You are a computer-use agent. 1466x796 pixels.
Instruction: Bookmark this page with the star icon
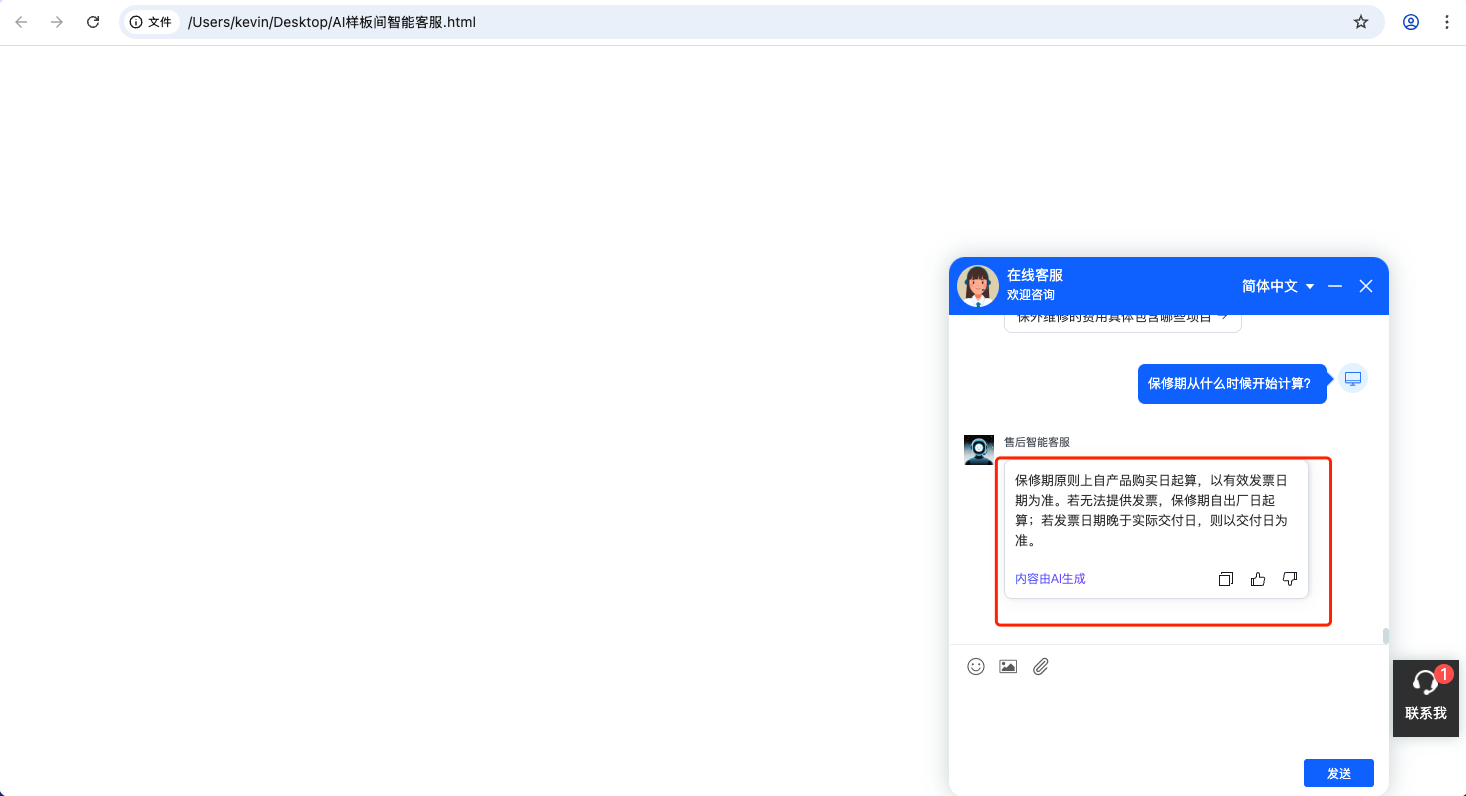coord(1360,22)
